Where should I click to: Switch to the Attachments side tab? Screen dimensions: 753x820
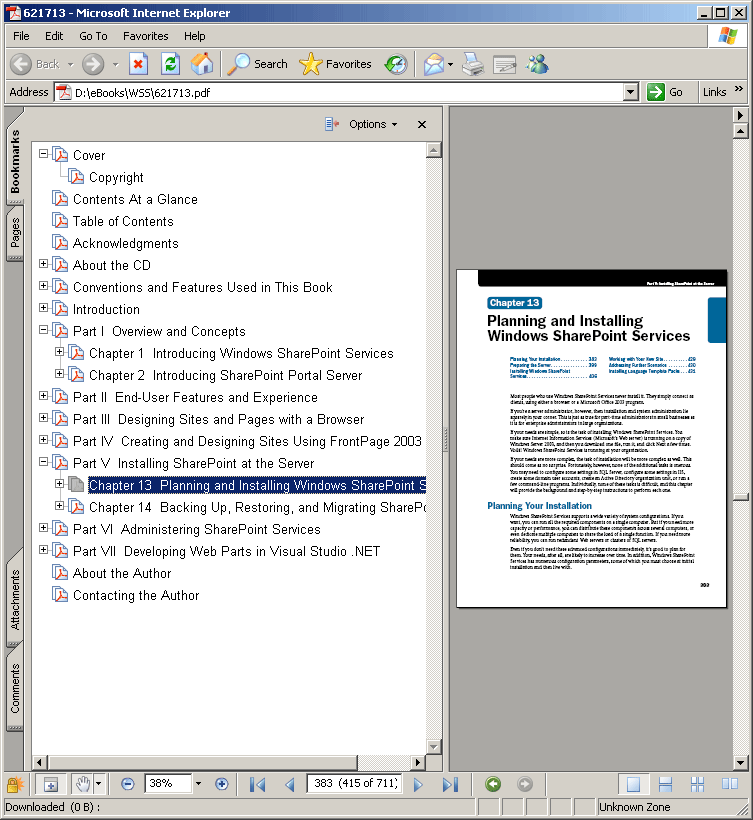(x=15, y=599)
